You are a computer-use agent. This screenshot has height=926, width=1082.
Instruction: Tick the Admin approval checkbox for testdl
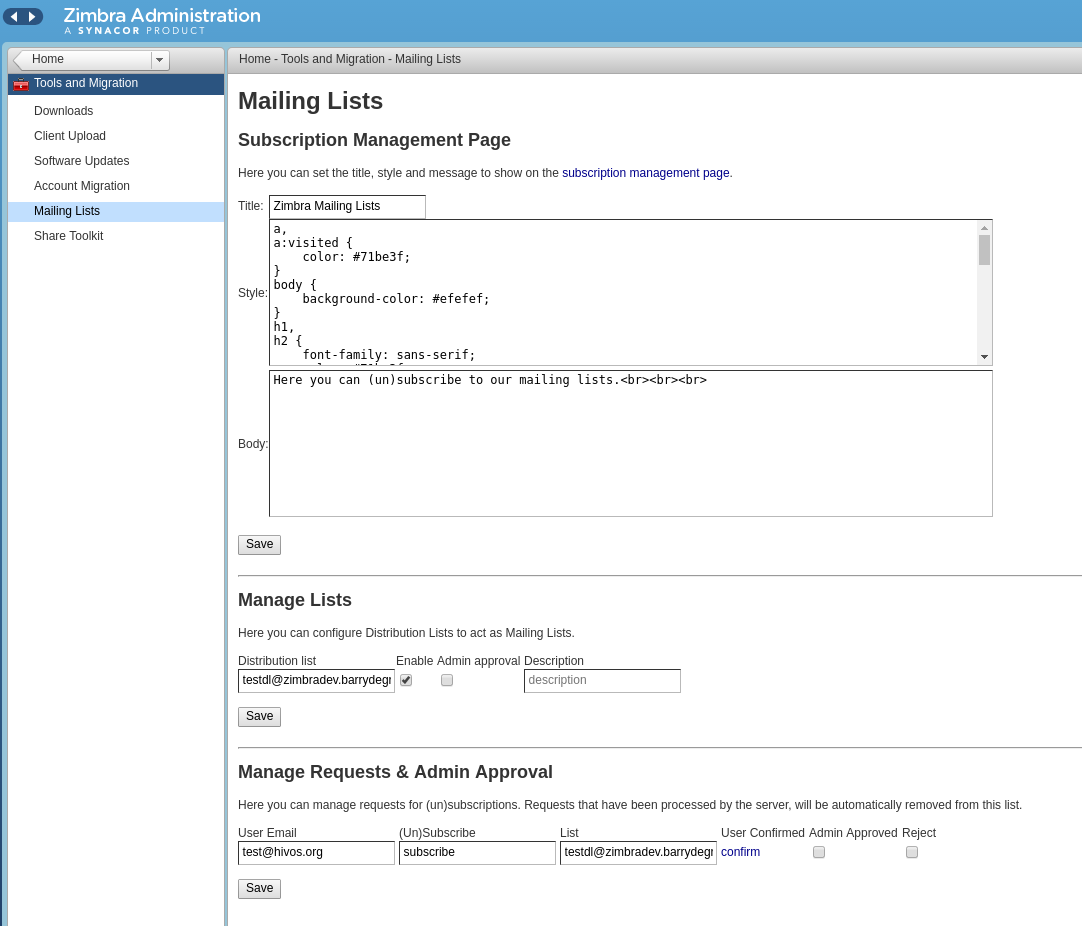tap(447, 680)
